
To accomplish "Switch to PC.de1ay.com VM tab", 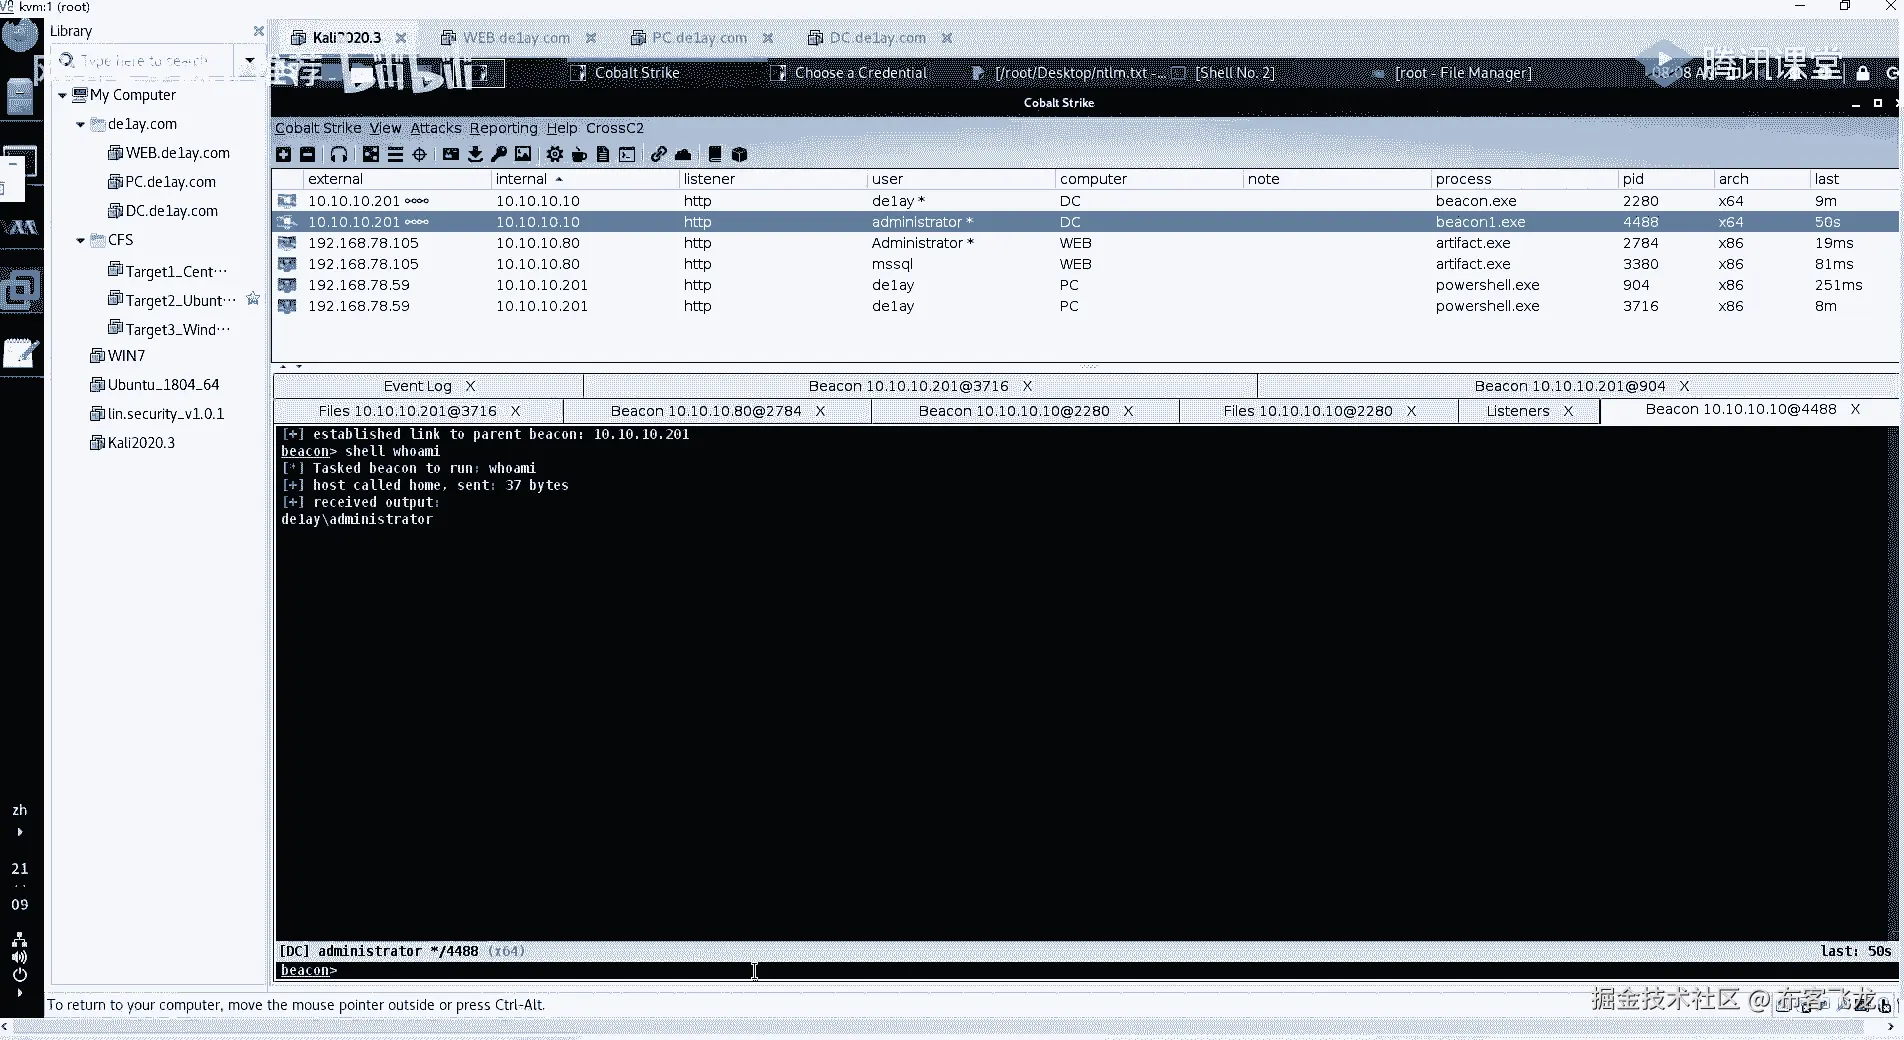I will [x=700, y=38].
